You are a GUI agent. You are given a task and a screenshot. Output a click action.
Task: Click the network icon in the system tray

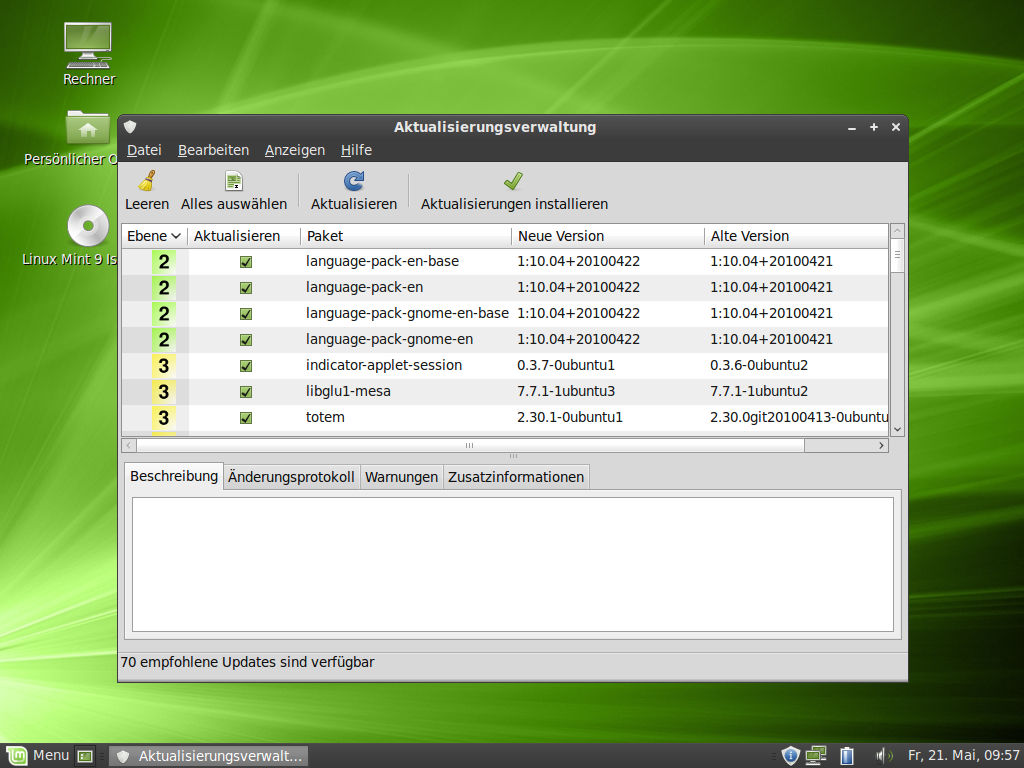coord(817,755)
